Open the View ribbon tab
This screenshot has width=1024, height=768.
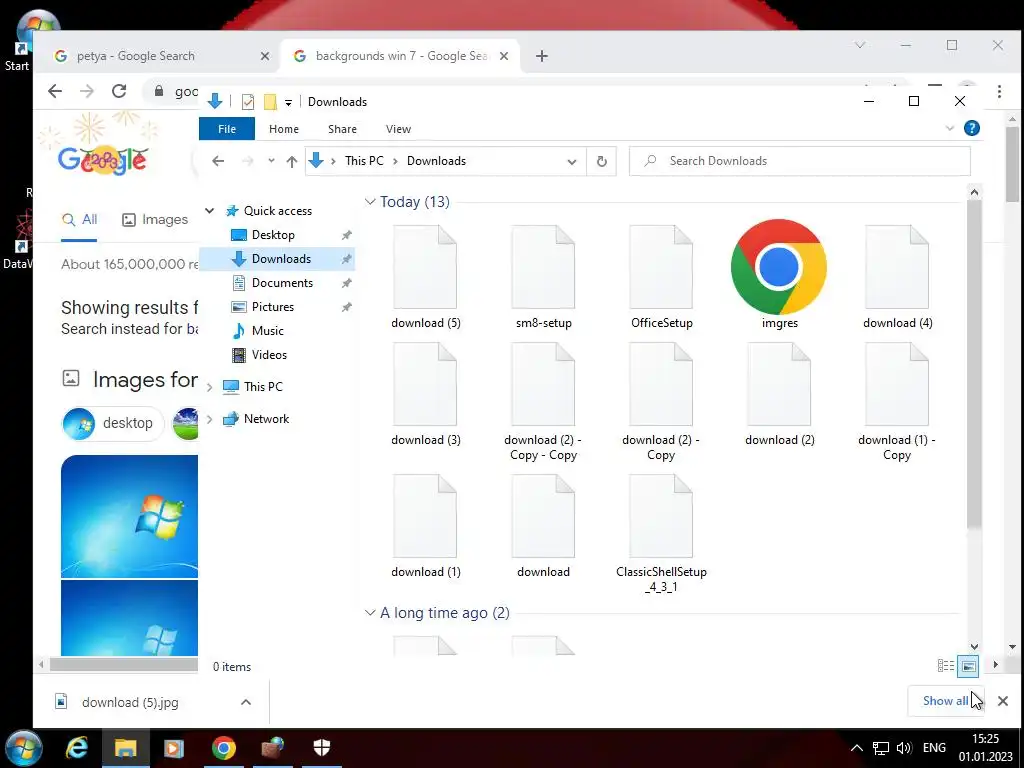pos(398,129)
